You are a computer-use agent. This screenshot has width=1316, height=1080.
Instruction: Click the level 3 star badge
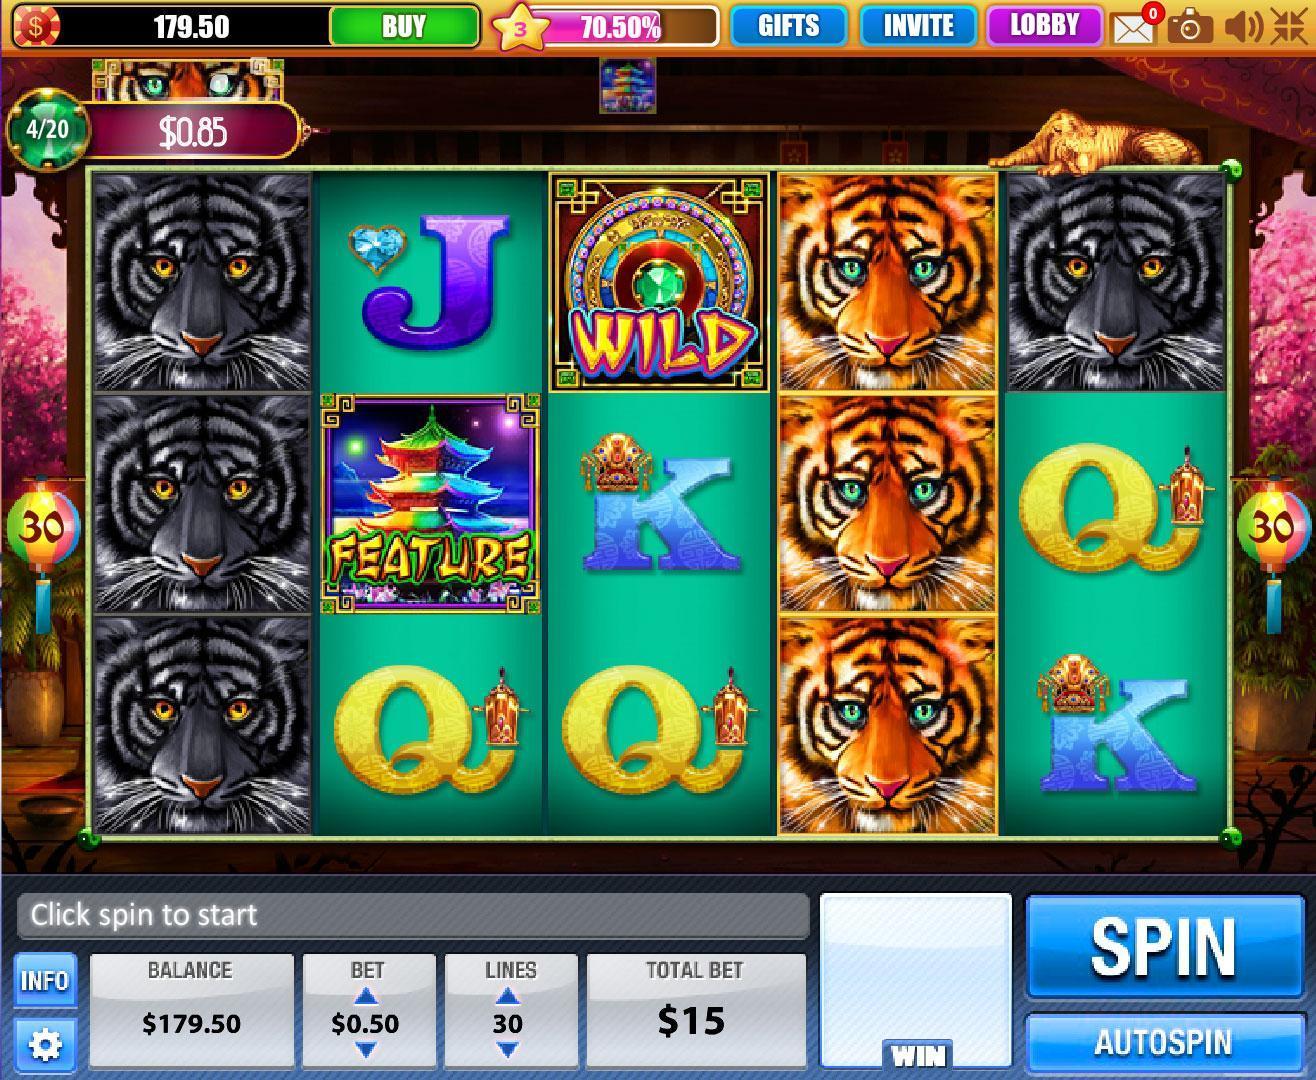point(520,28)
